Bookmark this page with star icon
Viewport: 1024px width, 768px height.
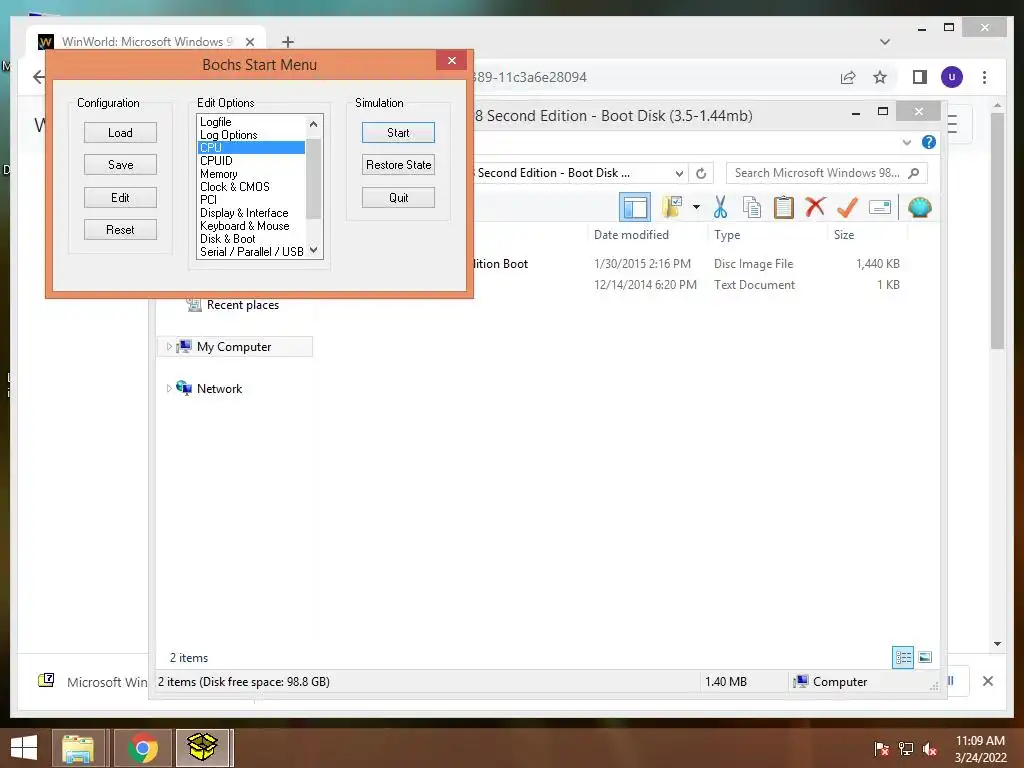click(x=880, y=78)
